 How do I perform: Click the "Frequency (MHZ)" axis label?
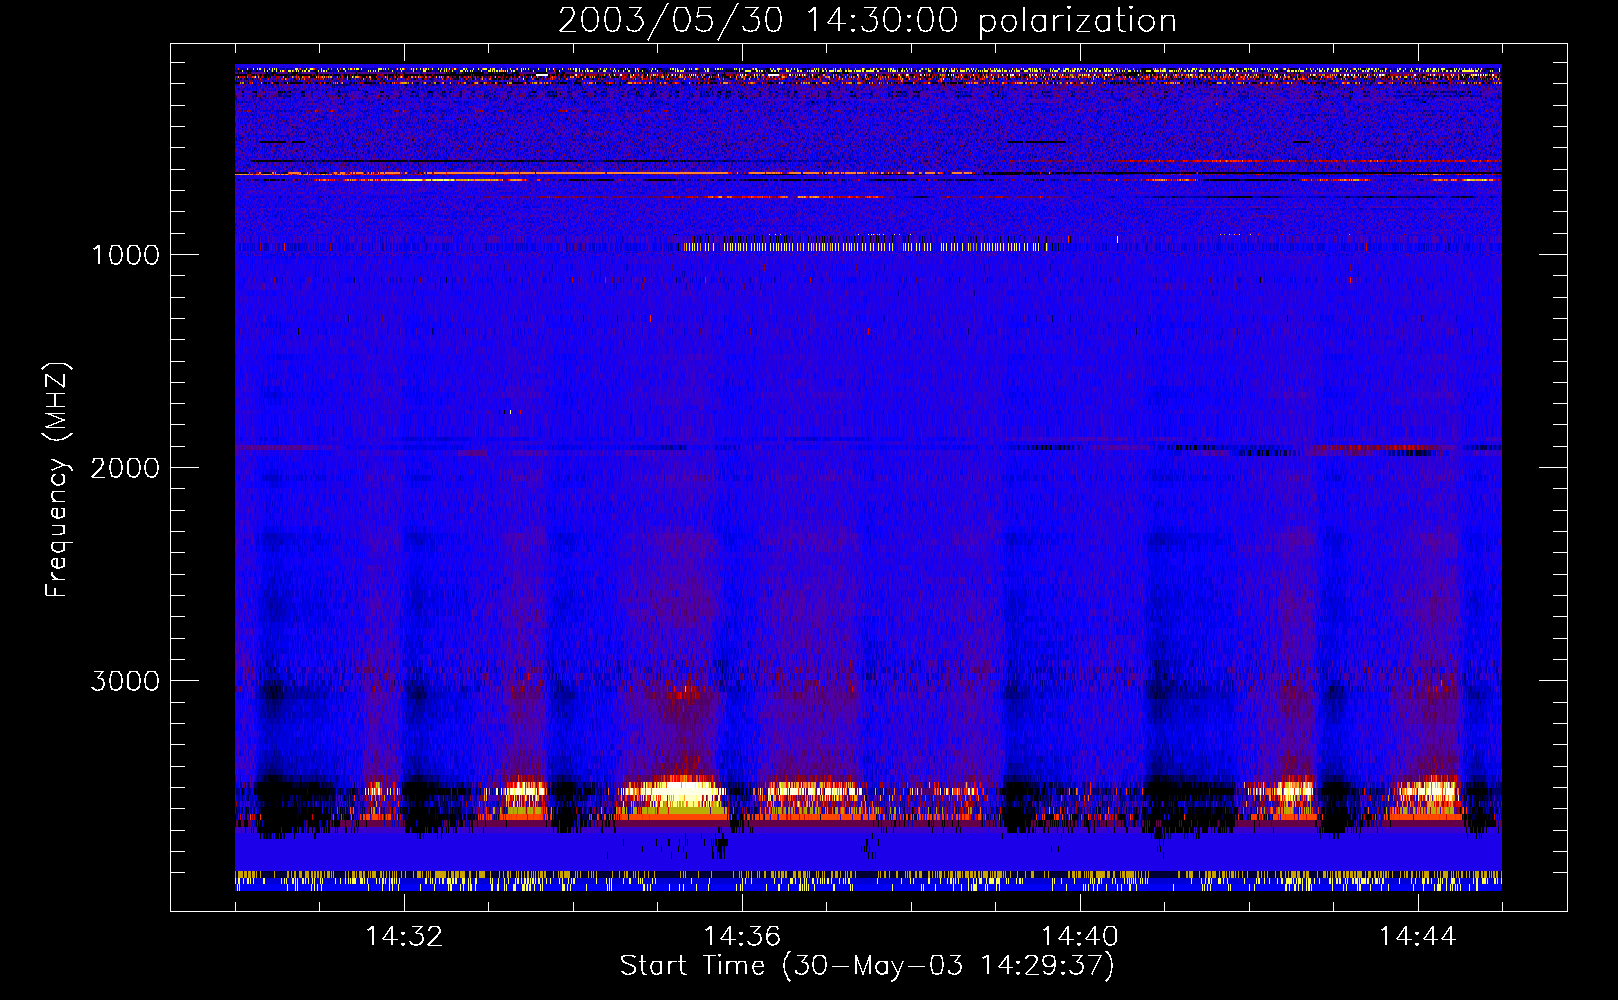click(57, 479)
